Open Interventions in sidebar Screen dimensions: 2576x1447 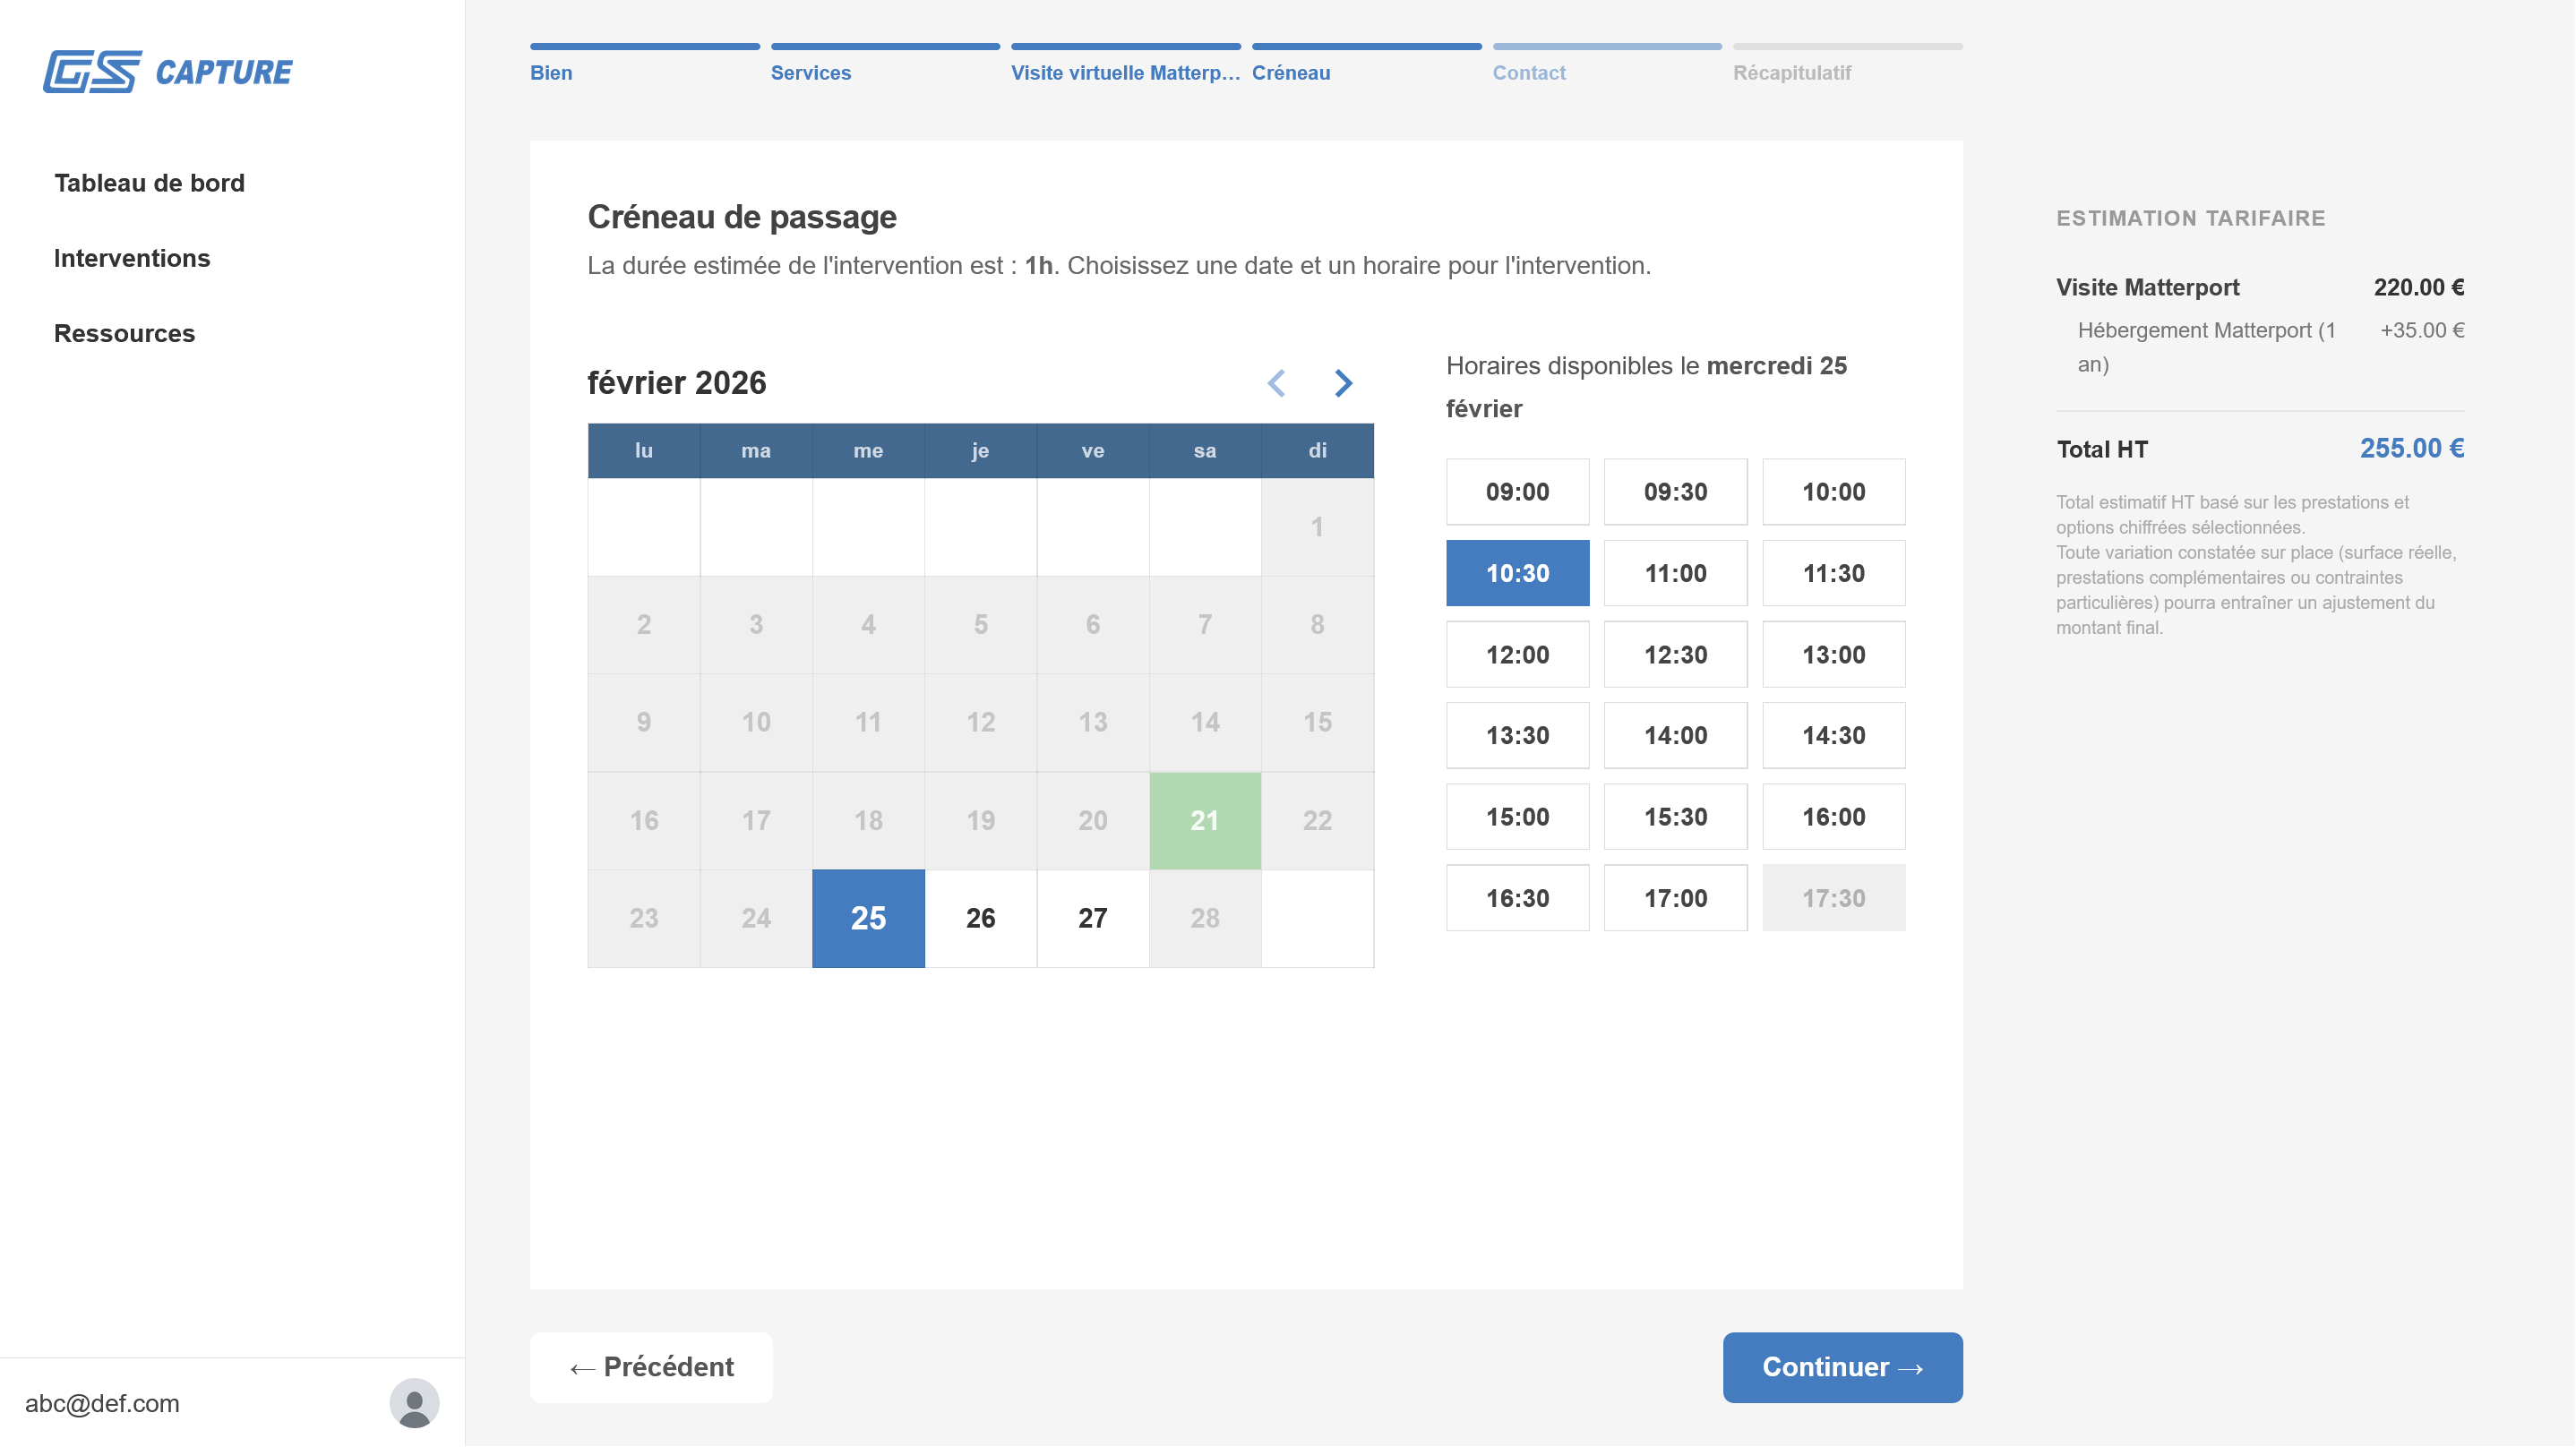(x=132, y=258)
